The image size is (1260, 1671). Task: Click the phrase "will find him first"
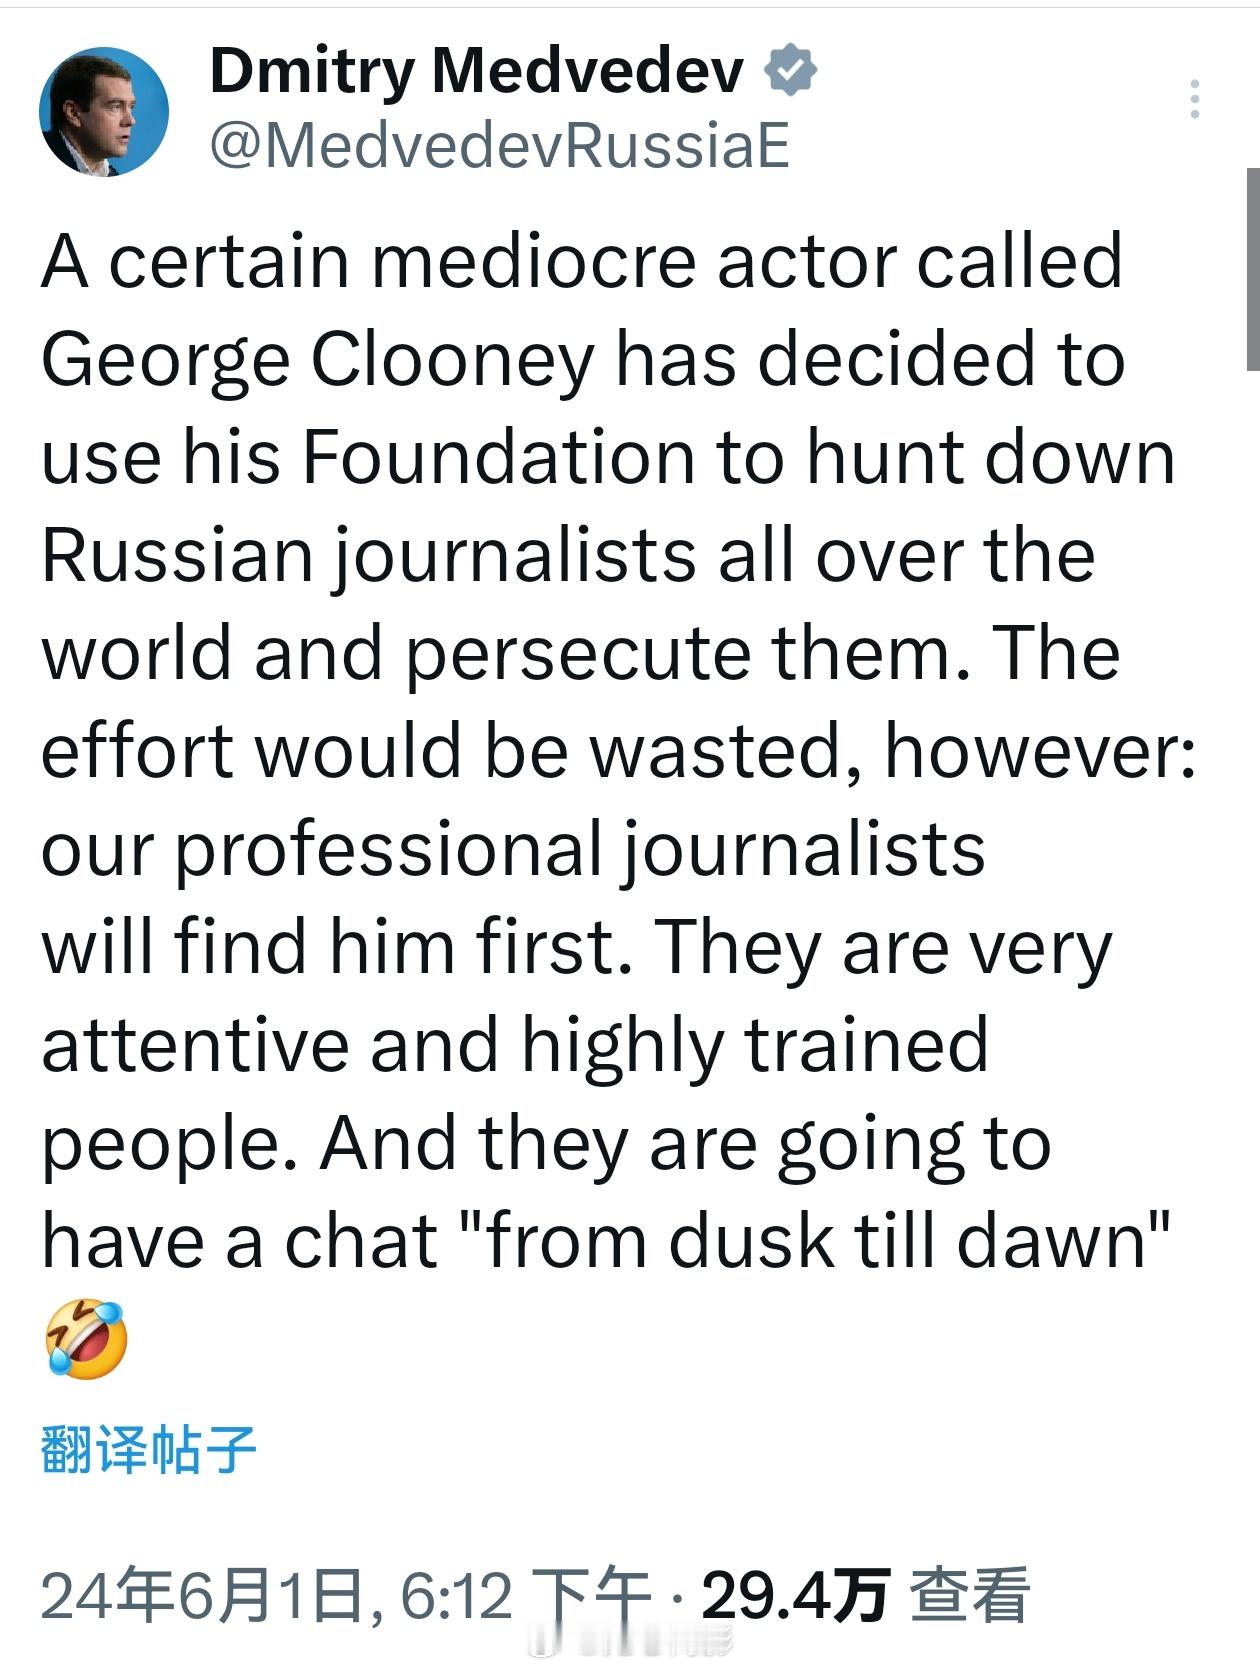tap(337, 946)
